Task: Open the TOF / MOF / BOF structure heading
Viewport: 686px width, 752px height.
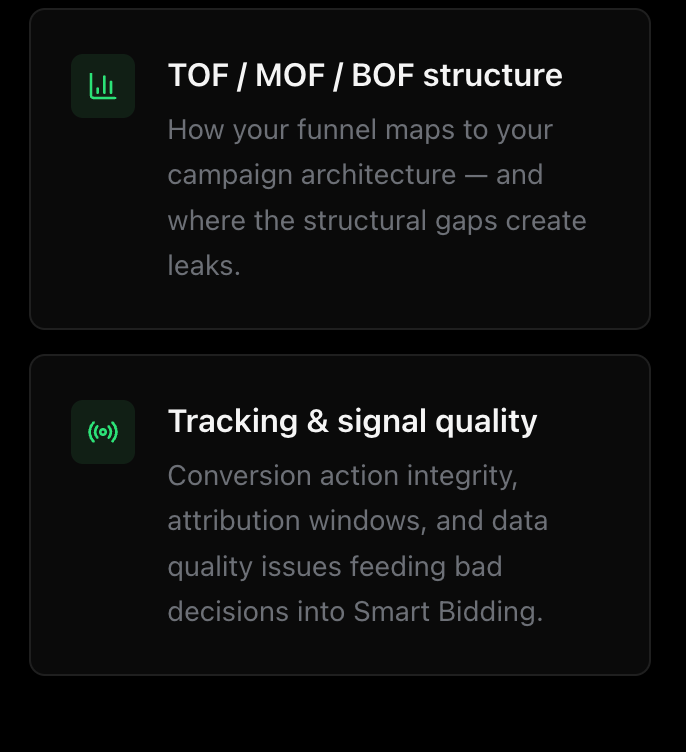Action: 365,75
